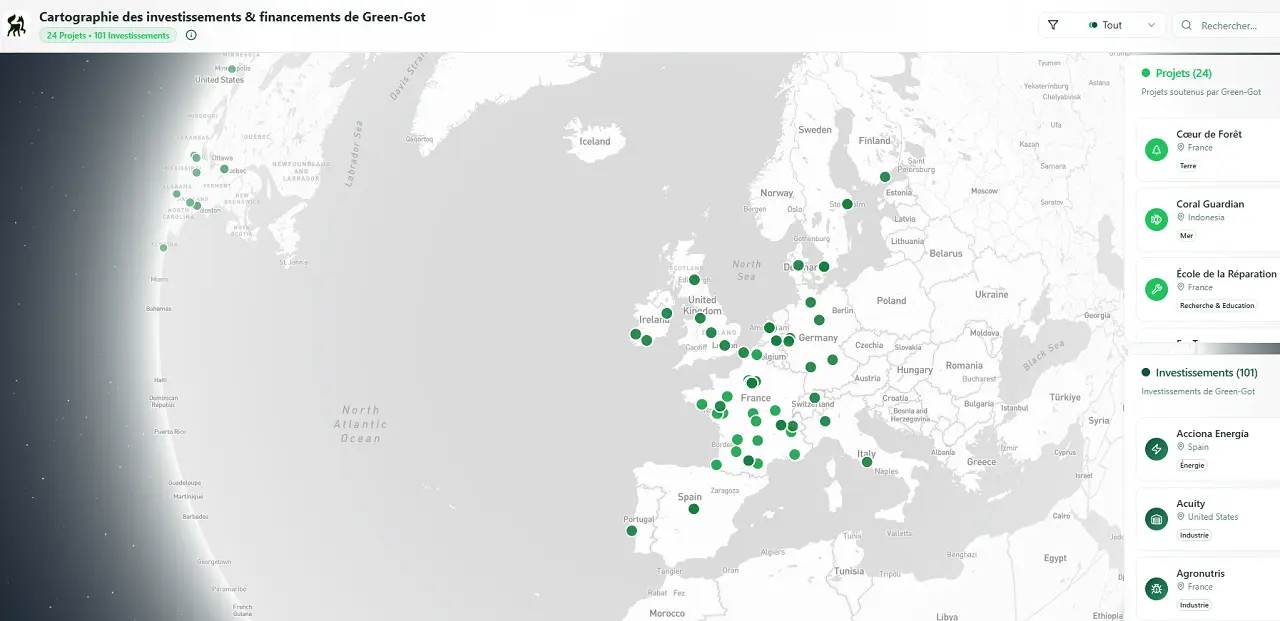Click the chevron arrow of the Tout dropdown

[1152, 25]
